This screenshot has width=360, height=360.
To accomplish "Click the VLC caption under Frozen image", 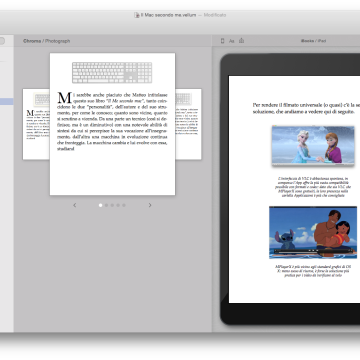I will tap(313, 187).
